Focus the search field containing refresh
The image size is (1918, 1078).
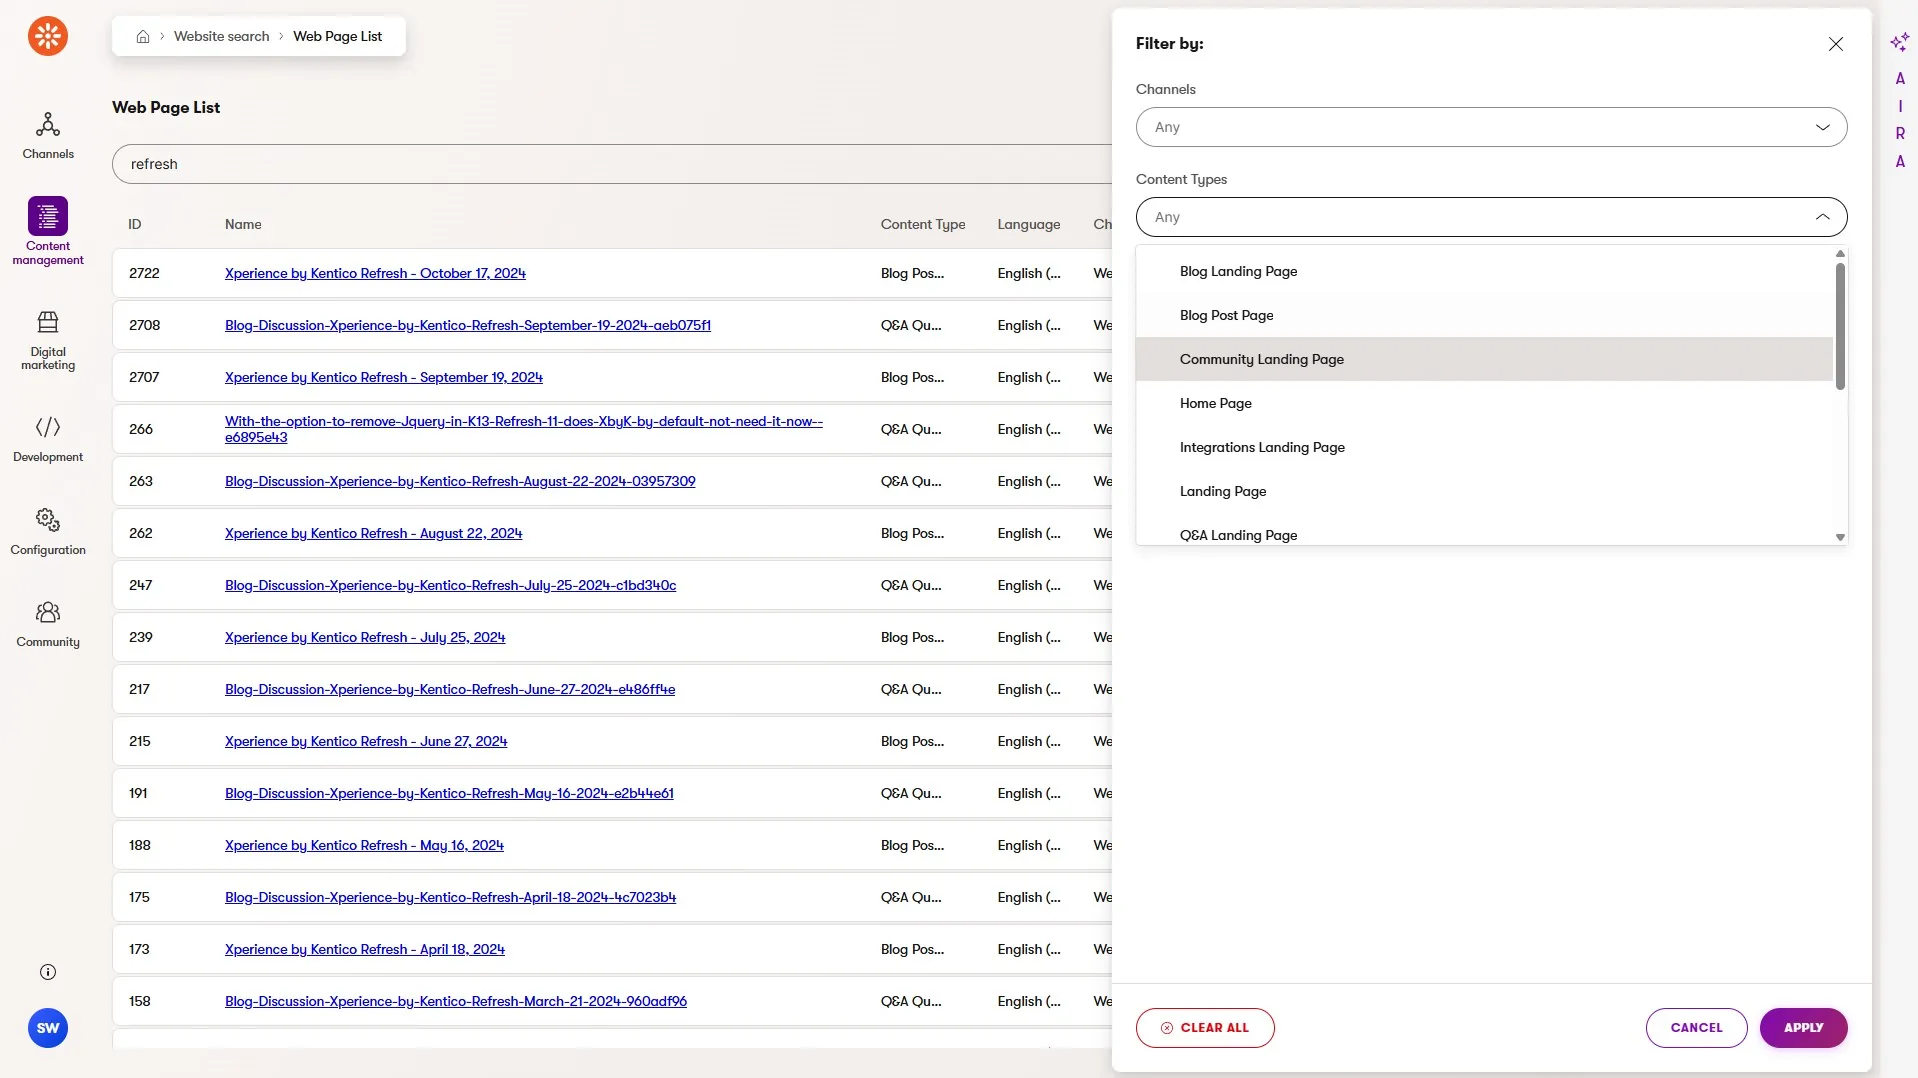[612, 164]
